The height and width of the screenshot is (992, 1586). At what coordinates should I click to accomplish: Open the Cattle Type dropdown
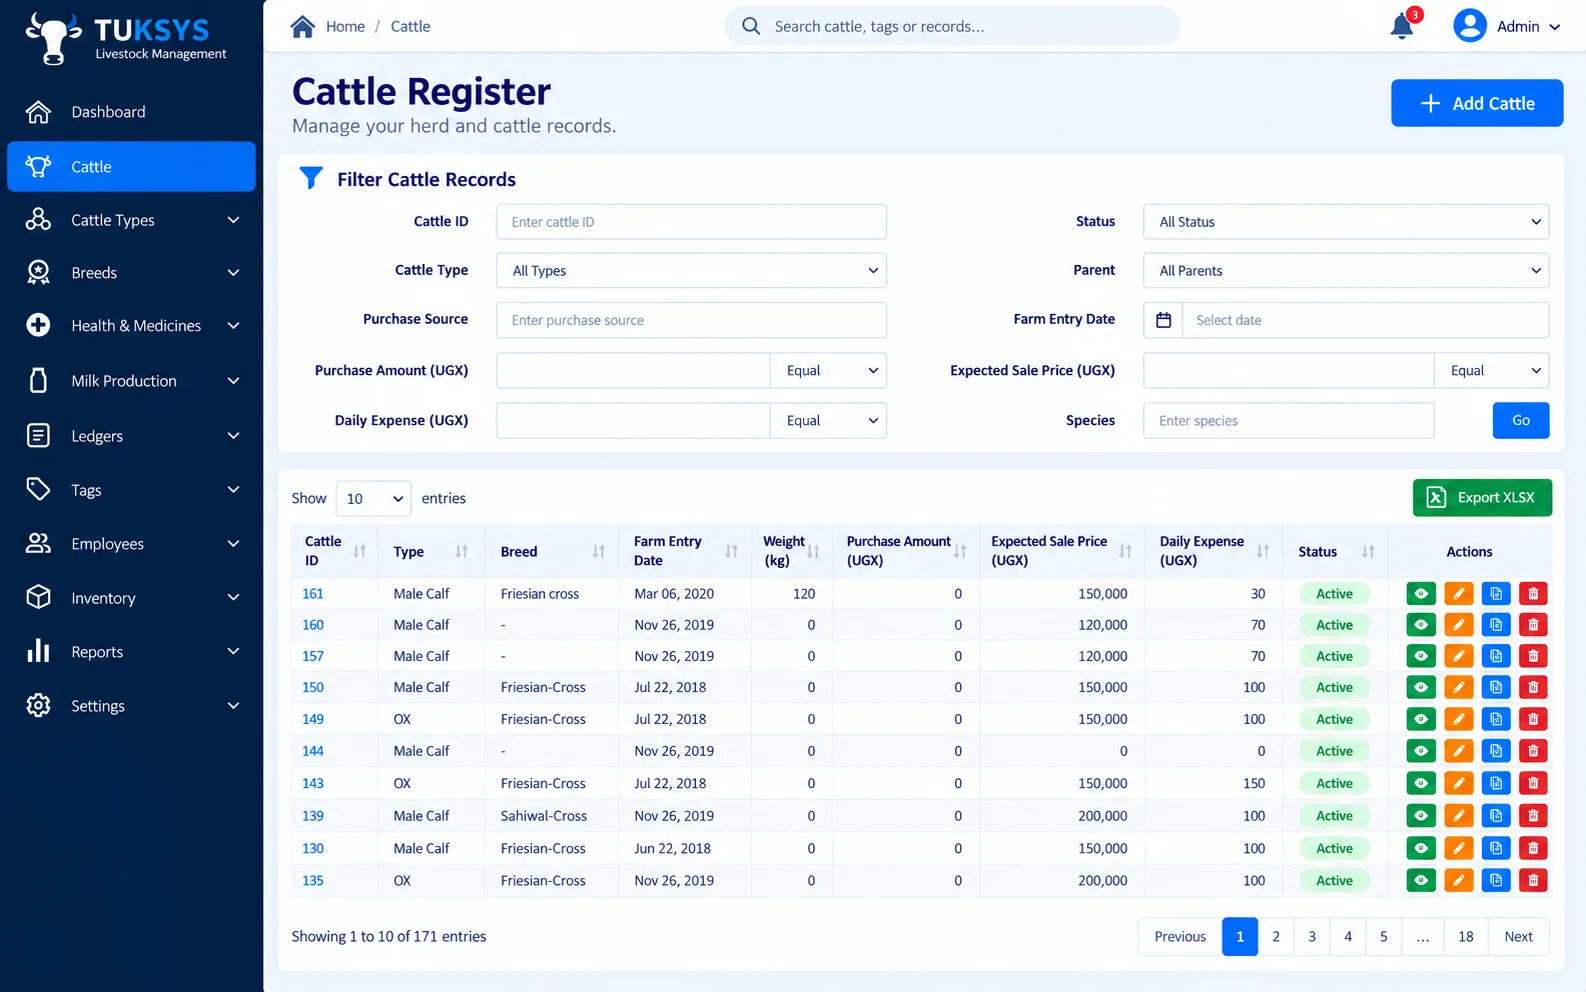[691, 271]
